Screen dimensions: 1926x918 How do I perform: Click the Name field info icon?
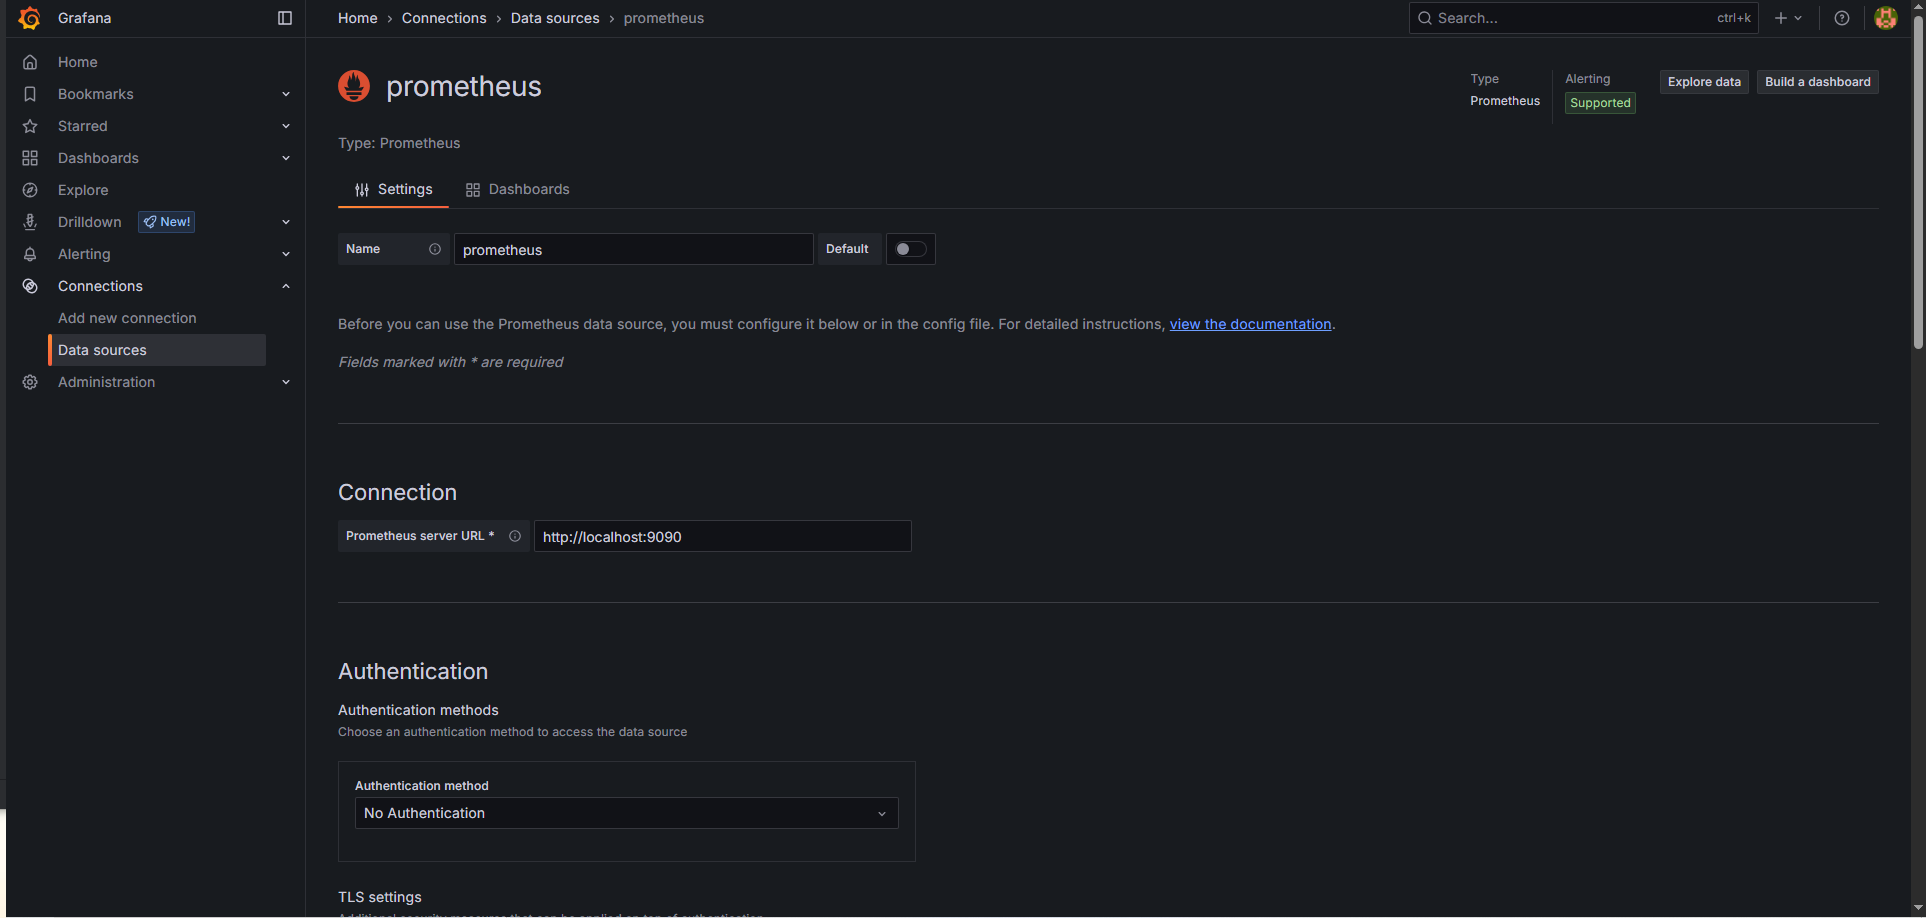click(435, 249)
